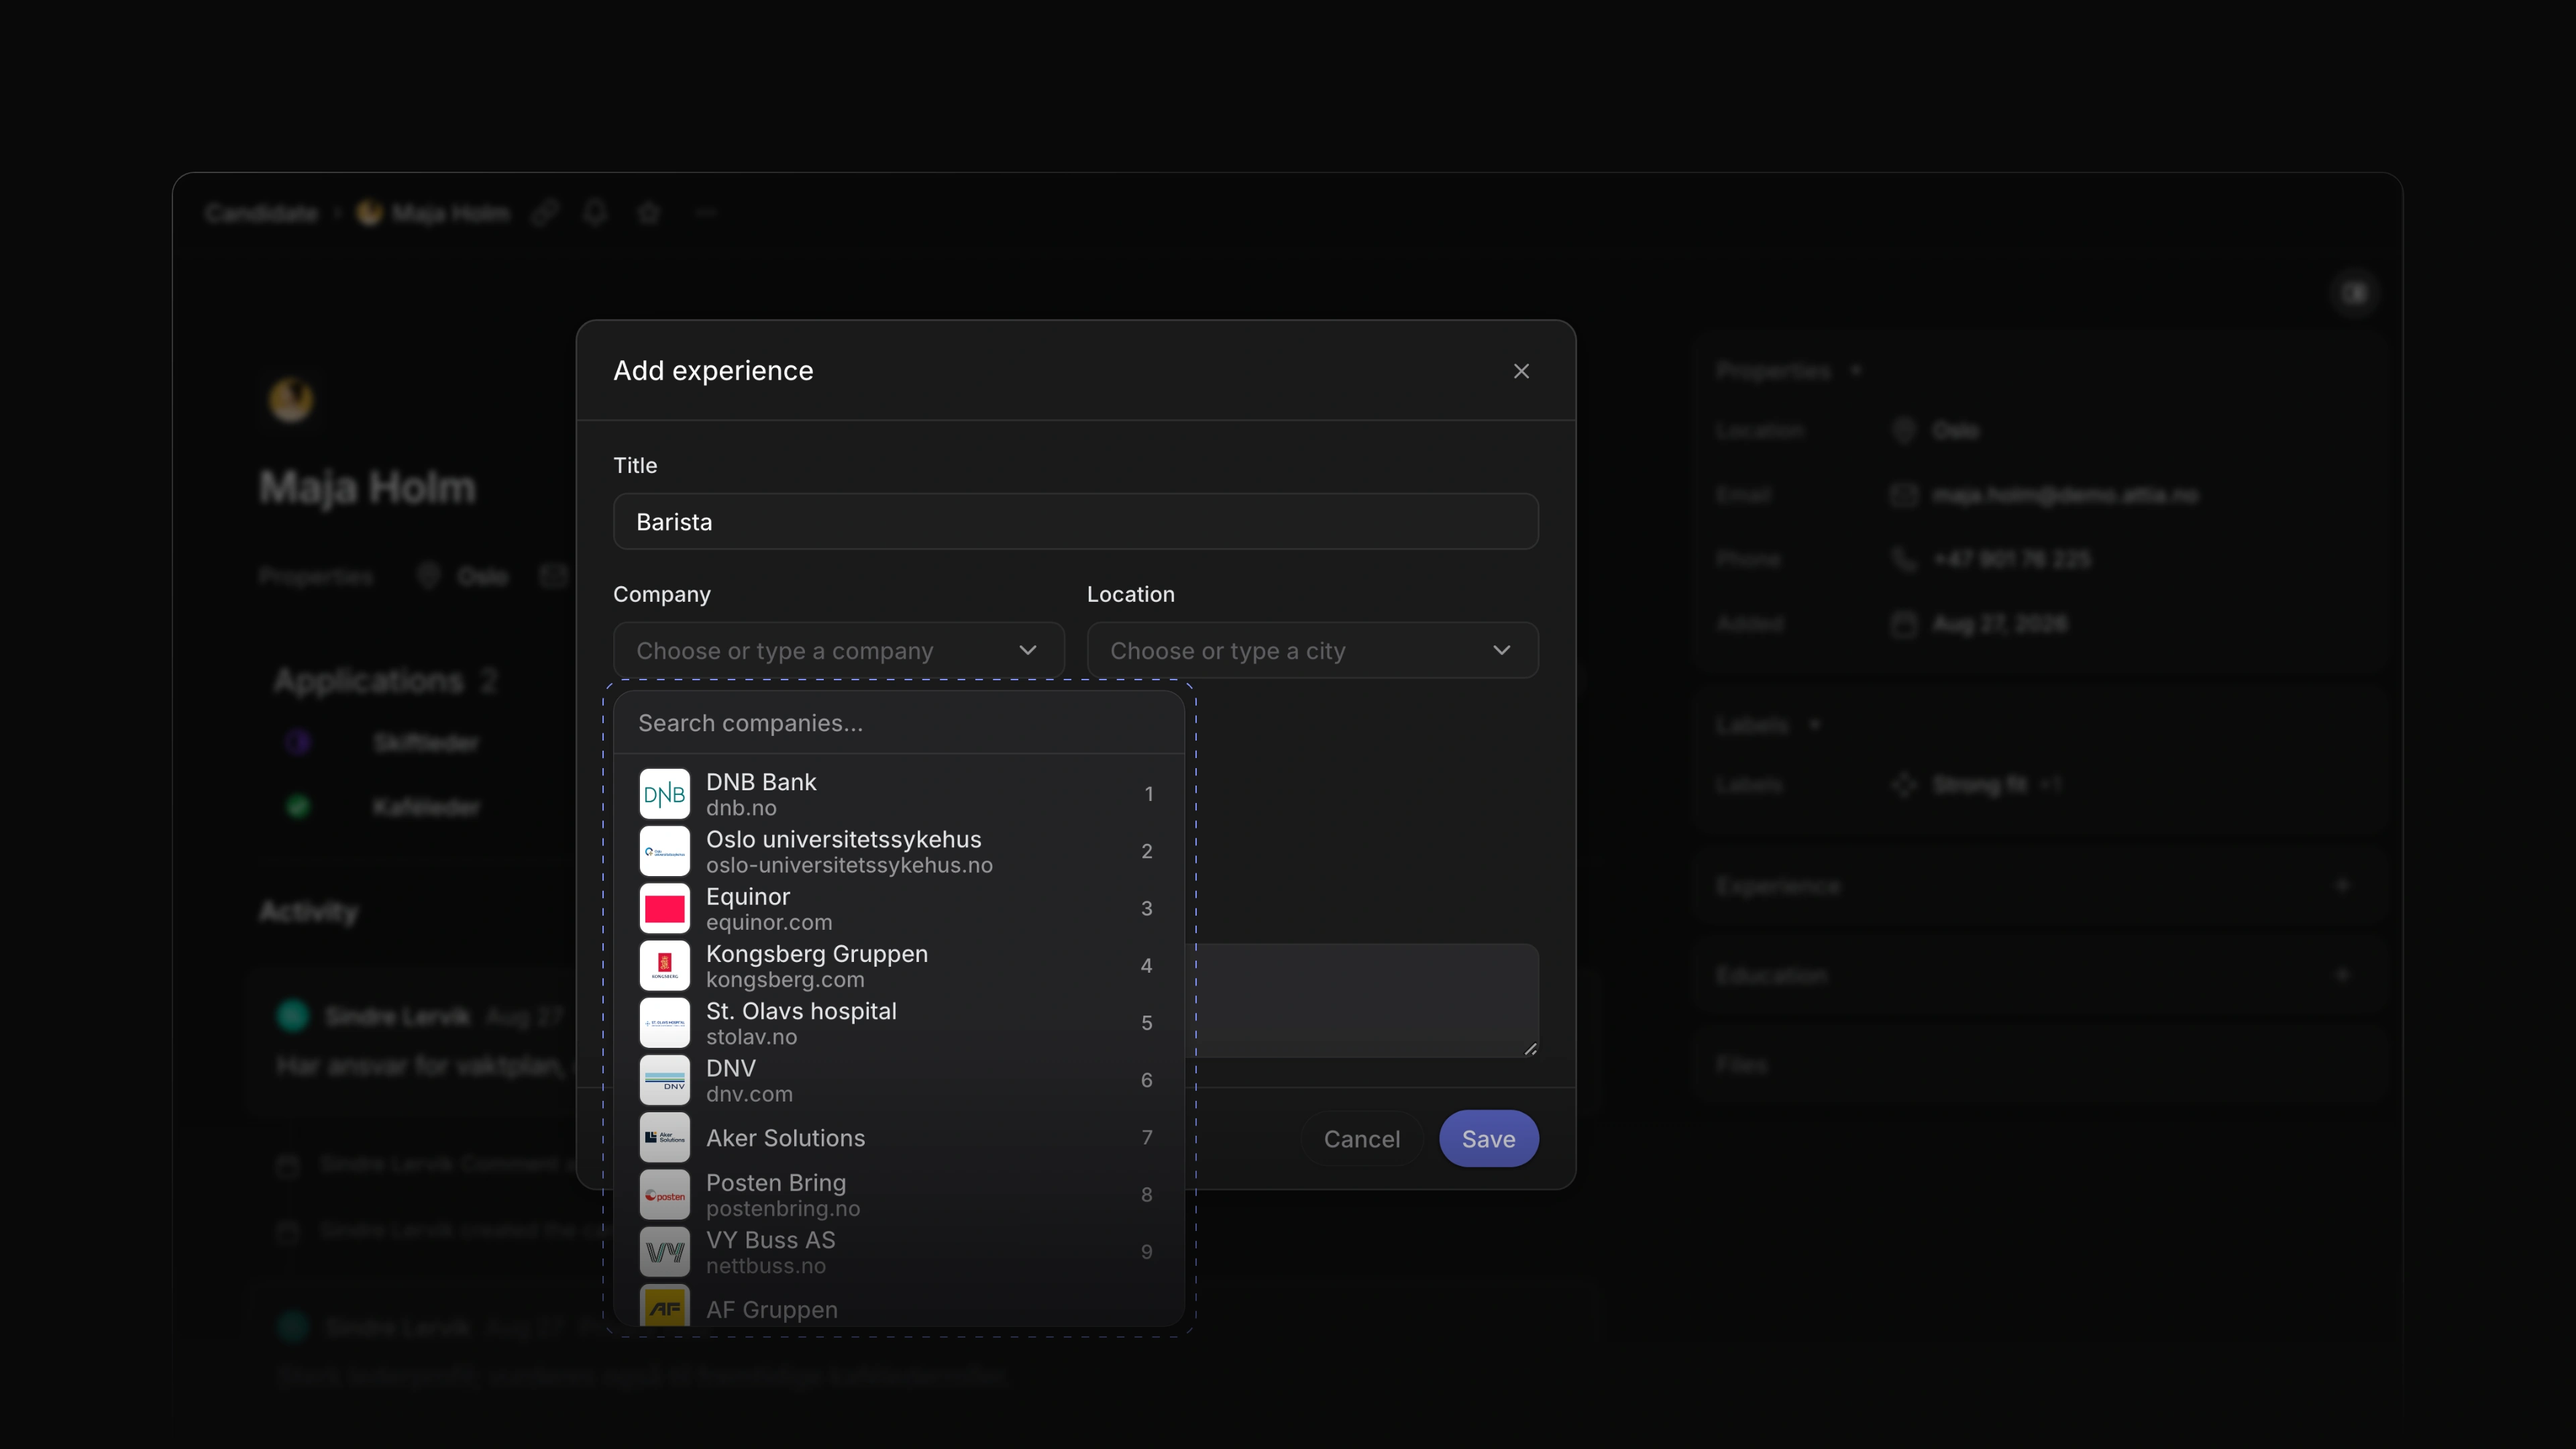Click the VY logo icon
The width and height of the screenshot is (2576, 1449).
[664, 1252]
